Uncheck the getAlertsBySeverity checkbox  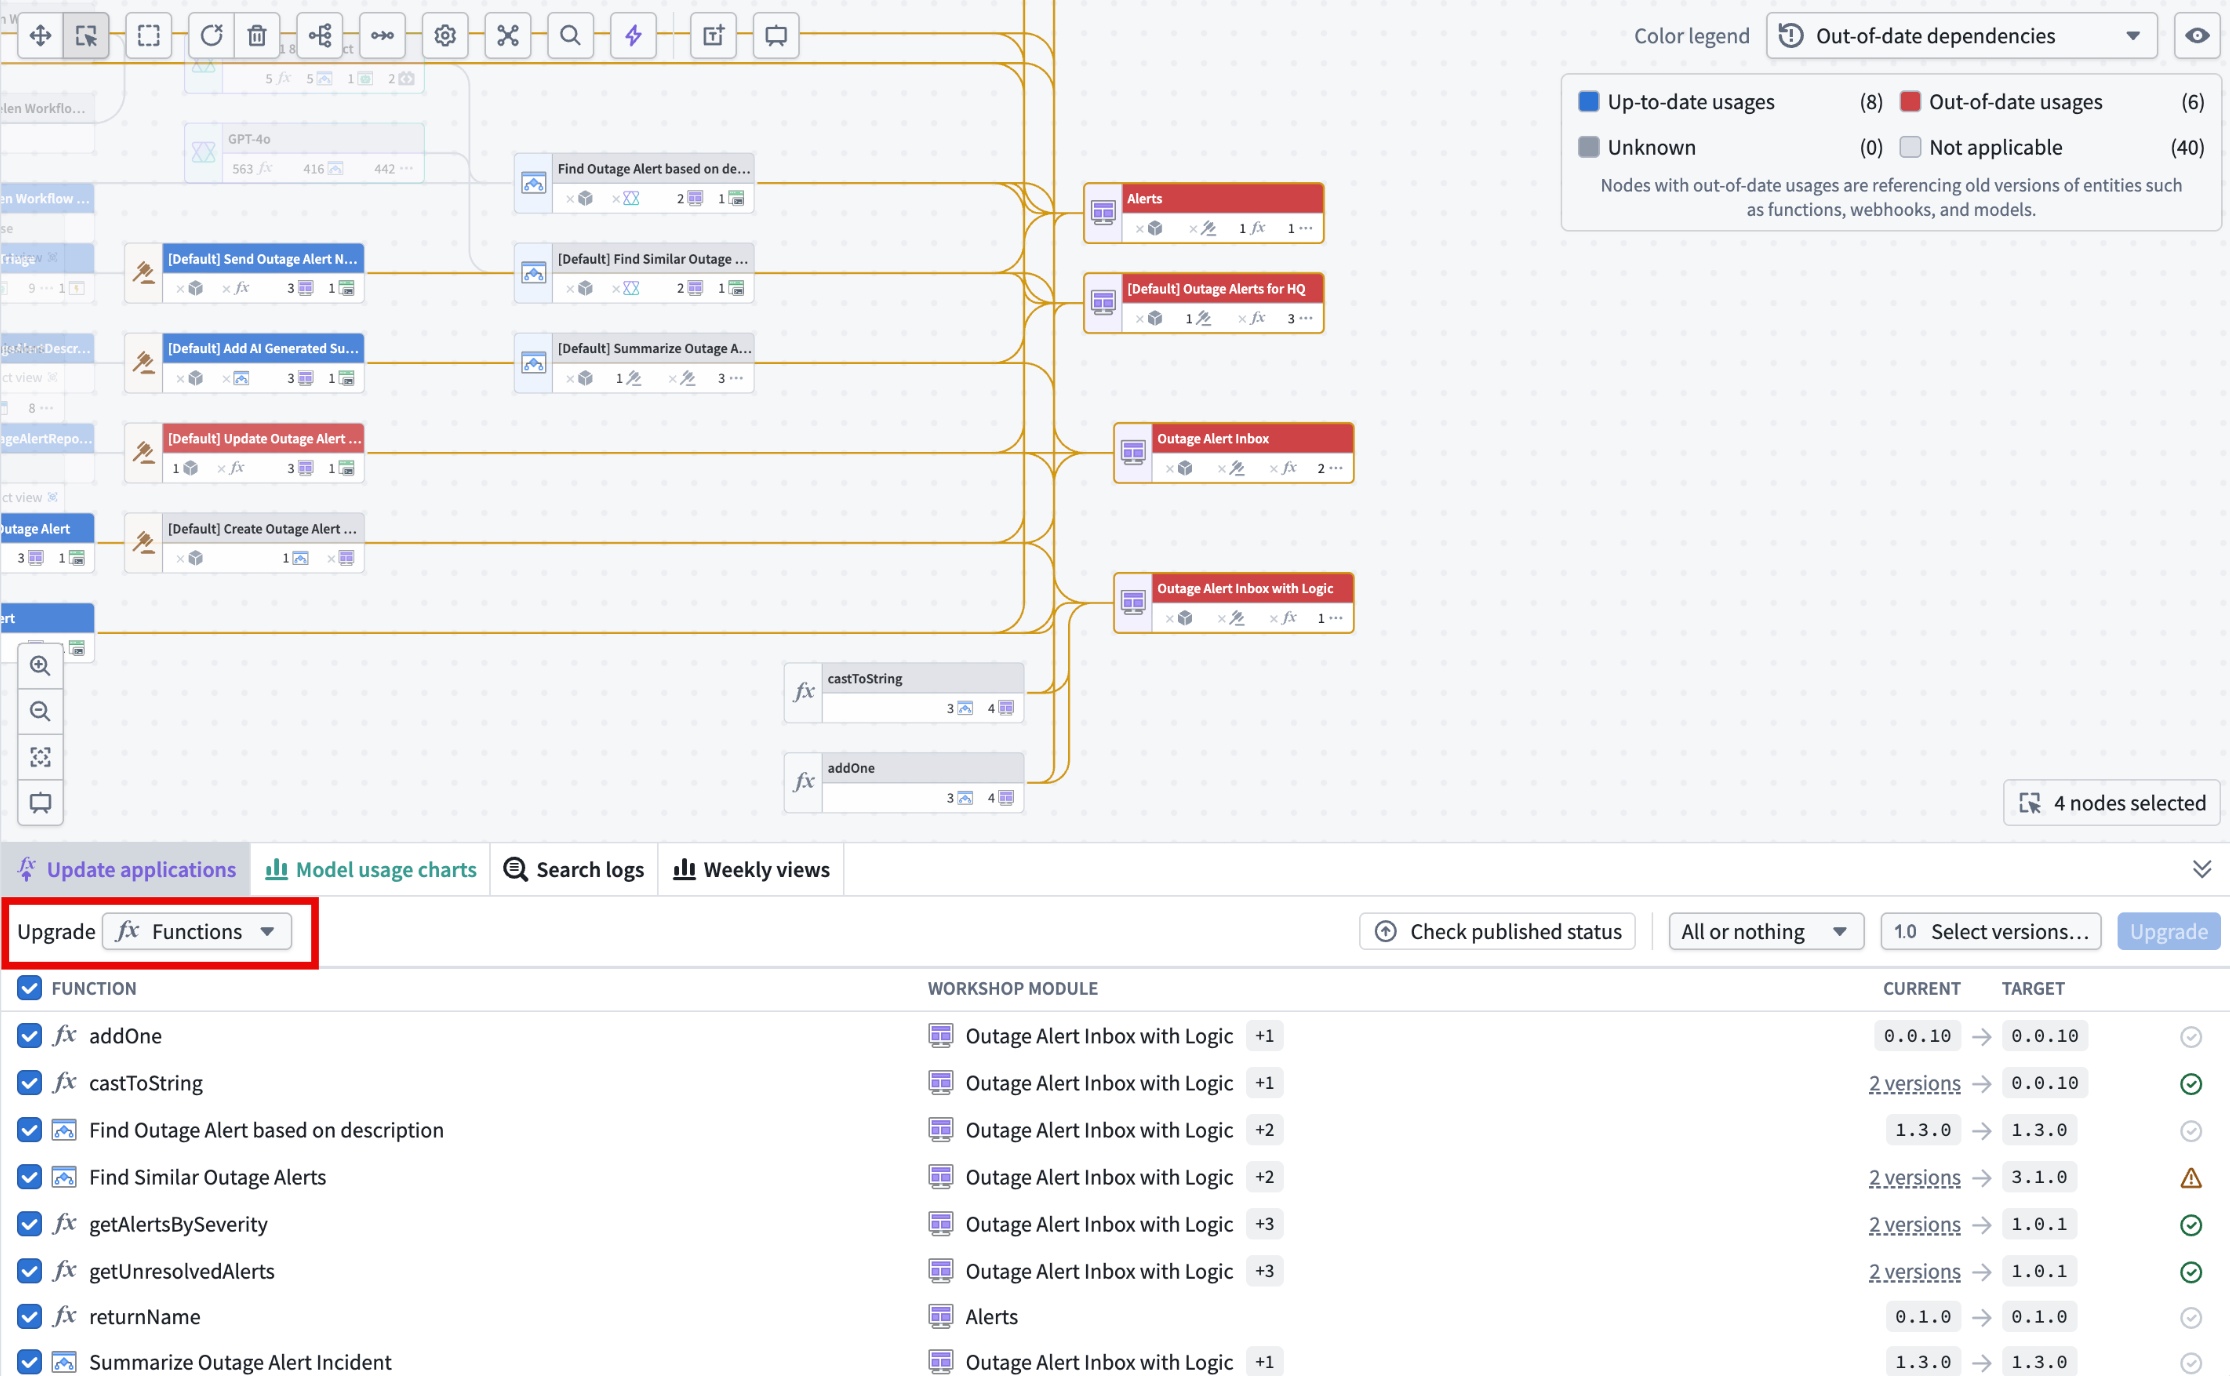(x=30, y=1224)
